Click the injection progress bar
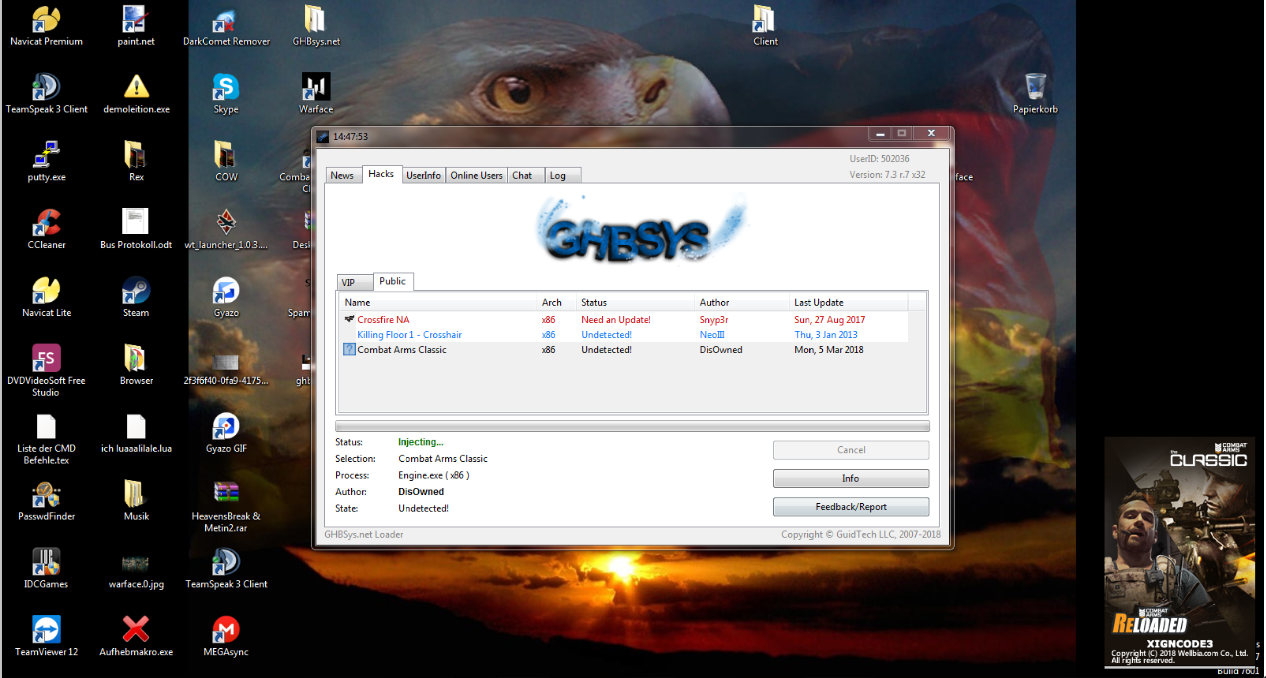This screenshot has height=678, width=1266. tap(632, 426)
